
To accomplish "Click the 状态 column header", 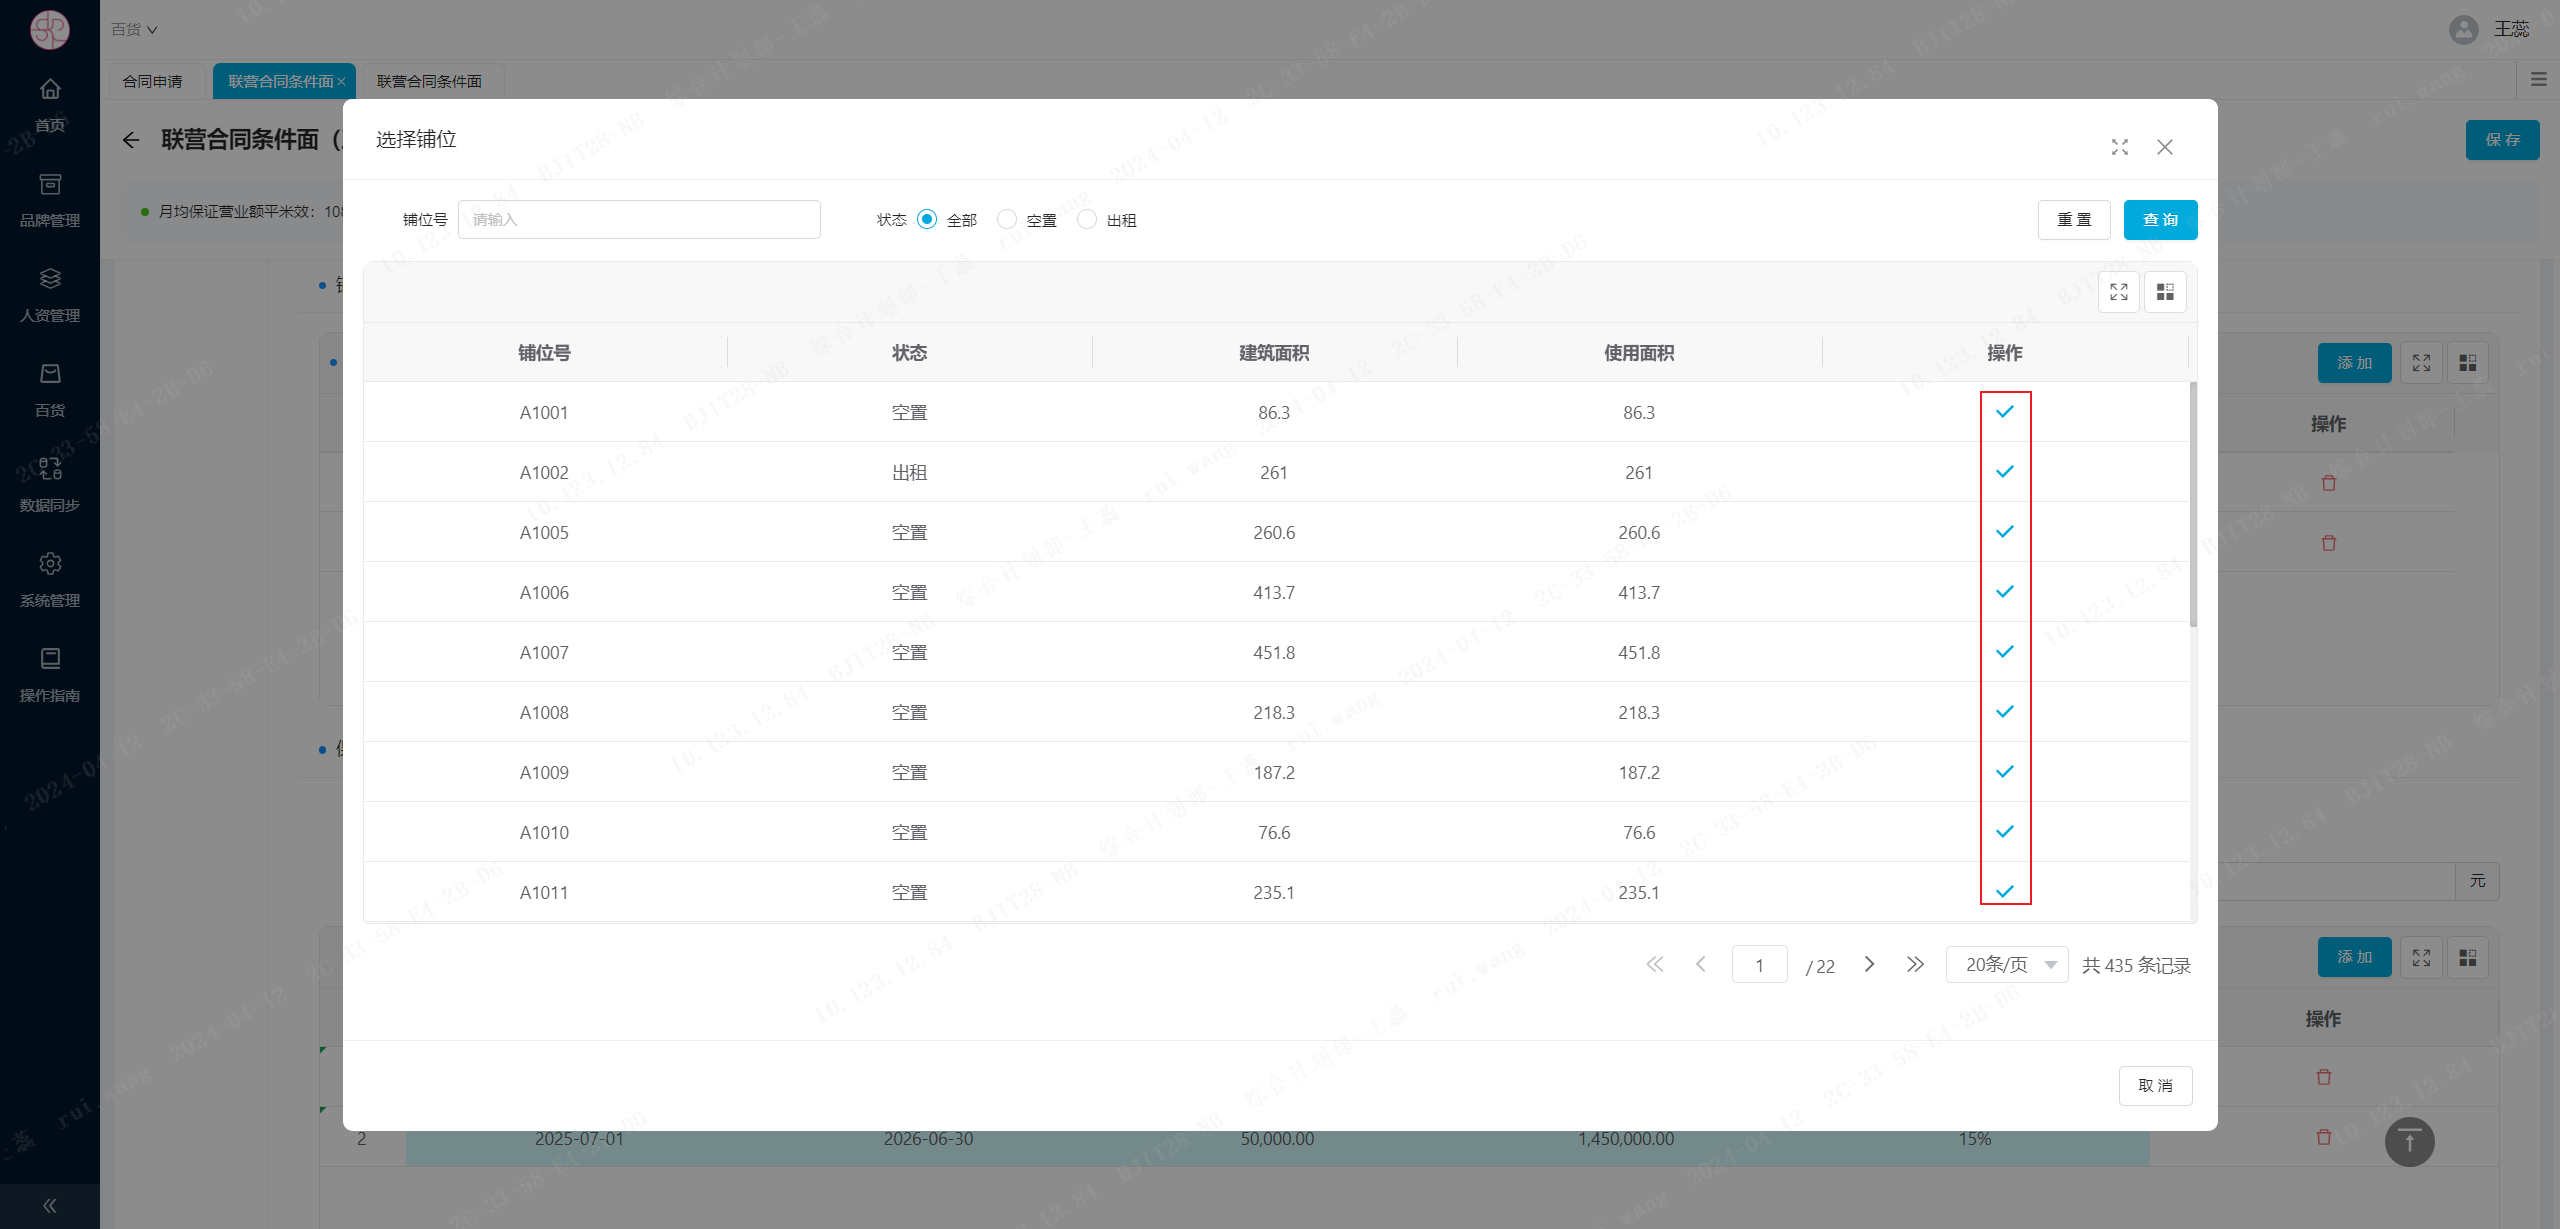I will 909,352.
